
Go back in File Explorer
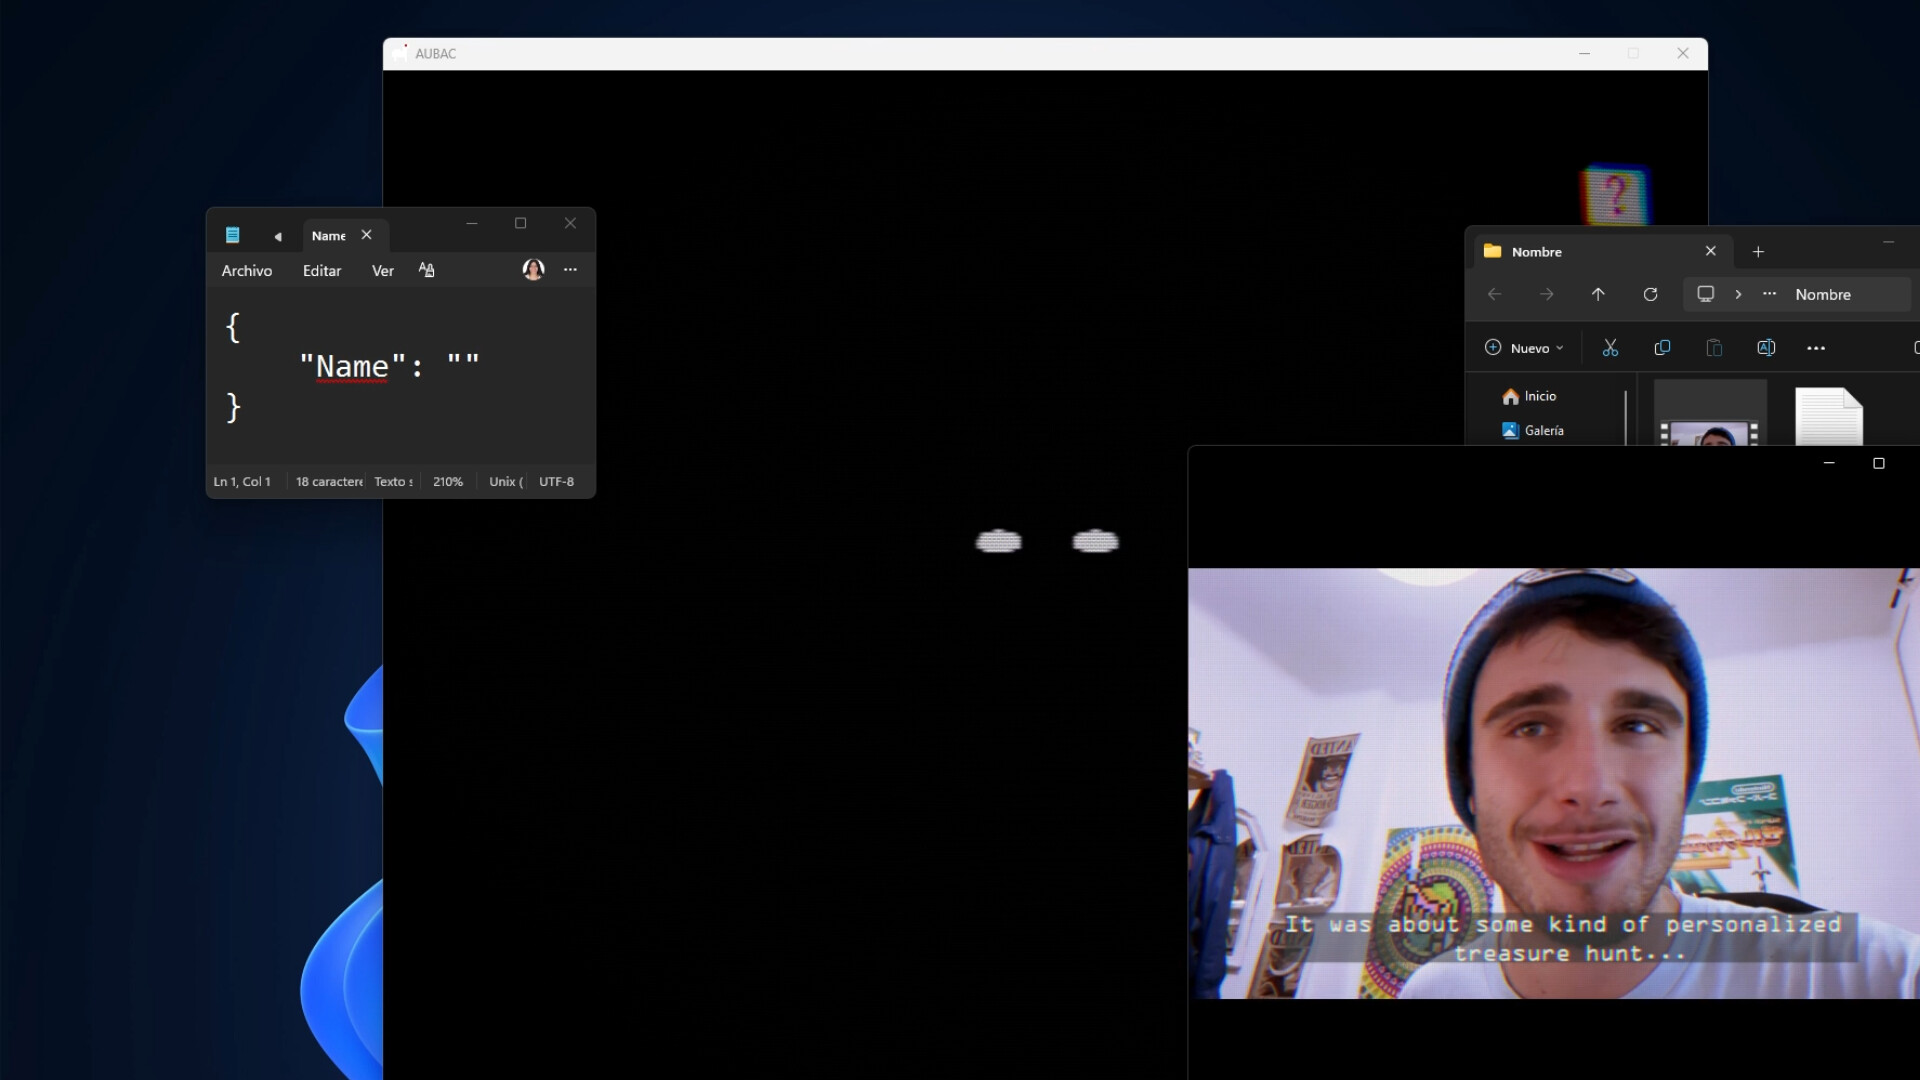coord(1495,294)
